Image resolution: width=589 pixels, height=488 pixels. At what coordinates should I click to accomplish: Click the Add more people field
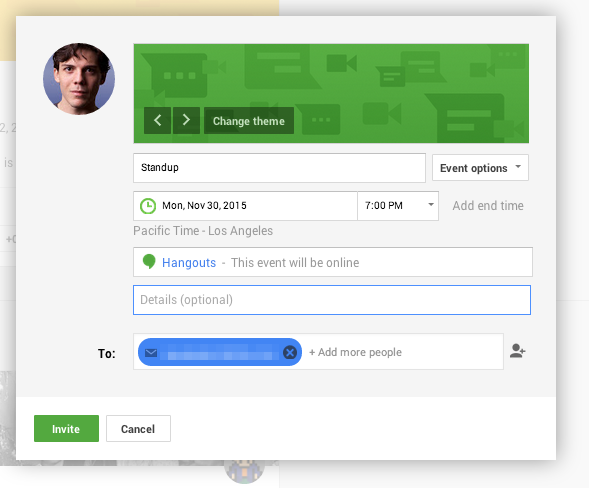click(404, 352)
